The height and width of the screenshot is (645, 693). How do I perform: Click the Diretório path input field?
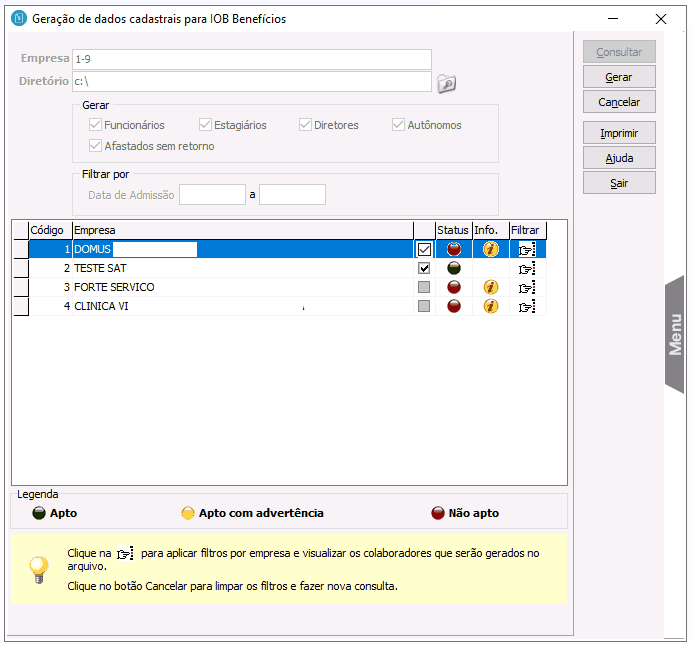pyautogui.click(x=251, y=83)
